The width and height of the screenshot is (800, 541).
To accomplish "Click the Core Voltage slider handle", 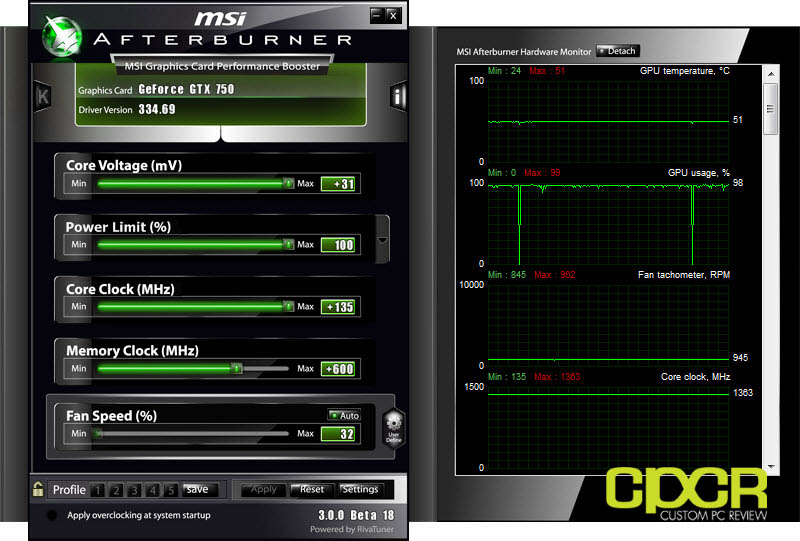I will [x=288, y=183].
